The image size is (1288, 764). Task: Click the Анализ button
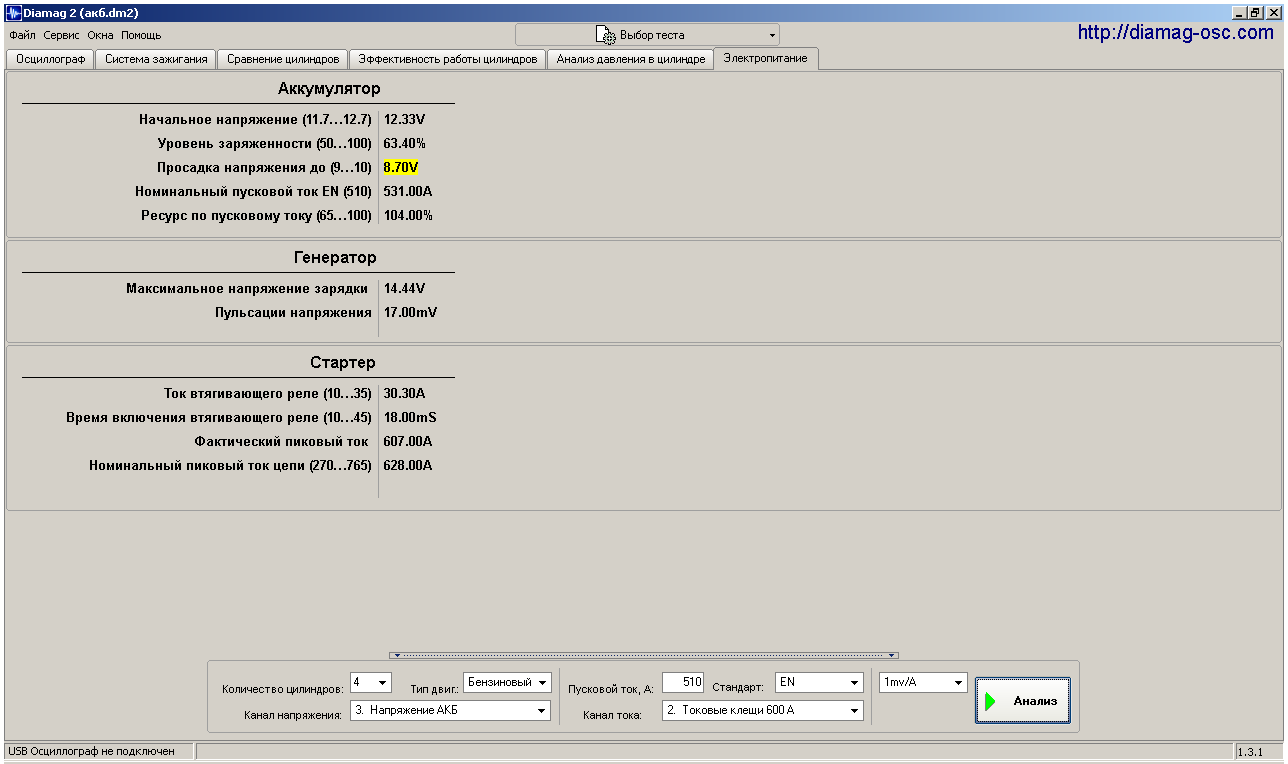coord(1023,701)
